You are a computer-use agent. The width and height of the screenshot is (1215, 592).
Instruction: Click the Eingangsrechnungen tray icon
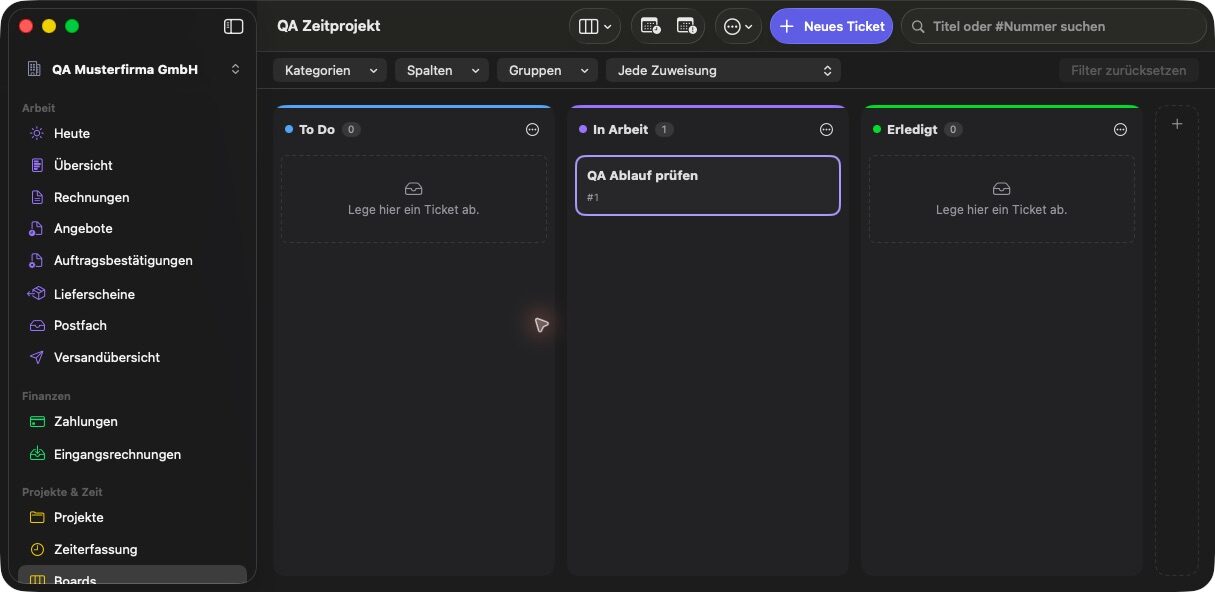(37, 454)
